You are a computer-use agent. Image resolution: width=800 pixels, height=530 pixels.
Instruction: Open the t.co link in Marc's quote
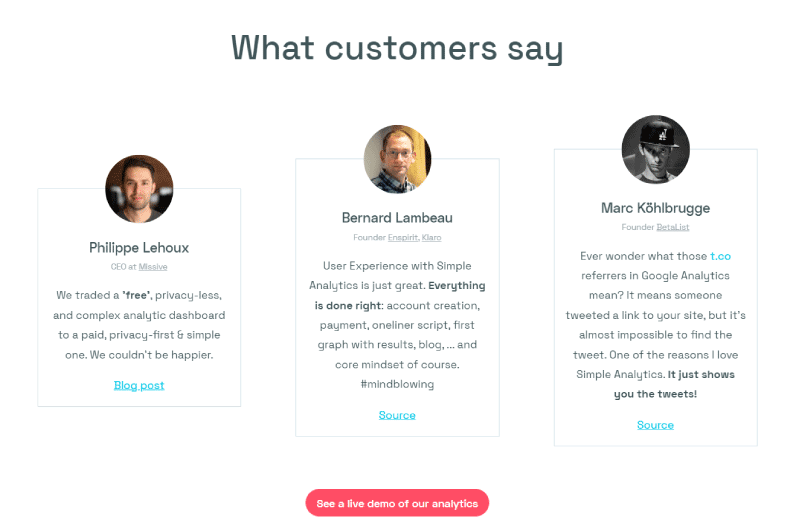click(720, 256)
